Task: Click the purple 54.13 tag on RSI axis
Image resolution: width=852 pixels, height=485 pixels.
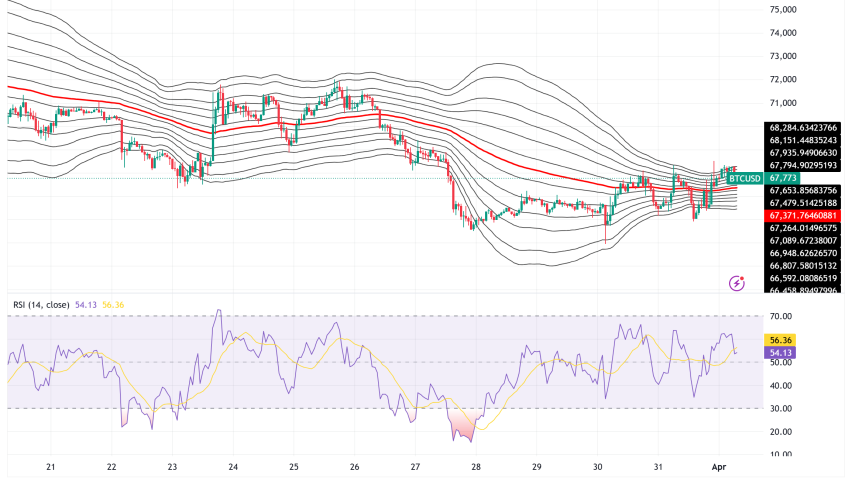Action: [x=781, y=352]
